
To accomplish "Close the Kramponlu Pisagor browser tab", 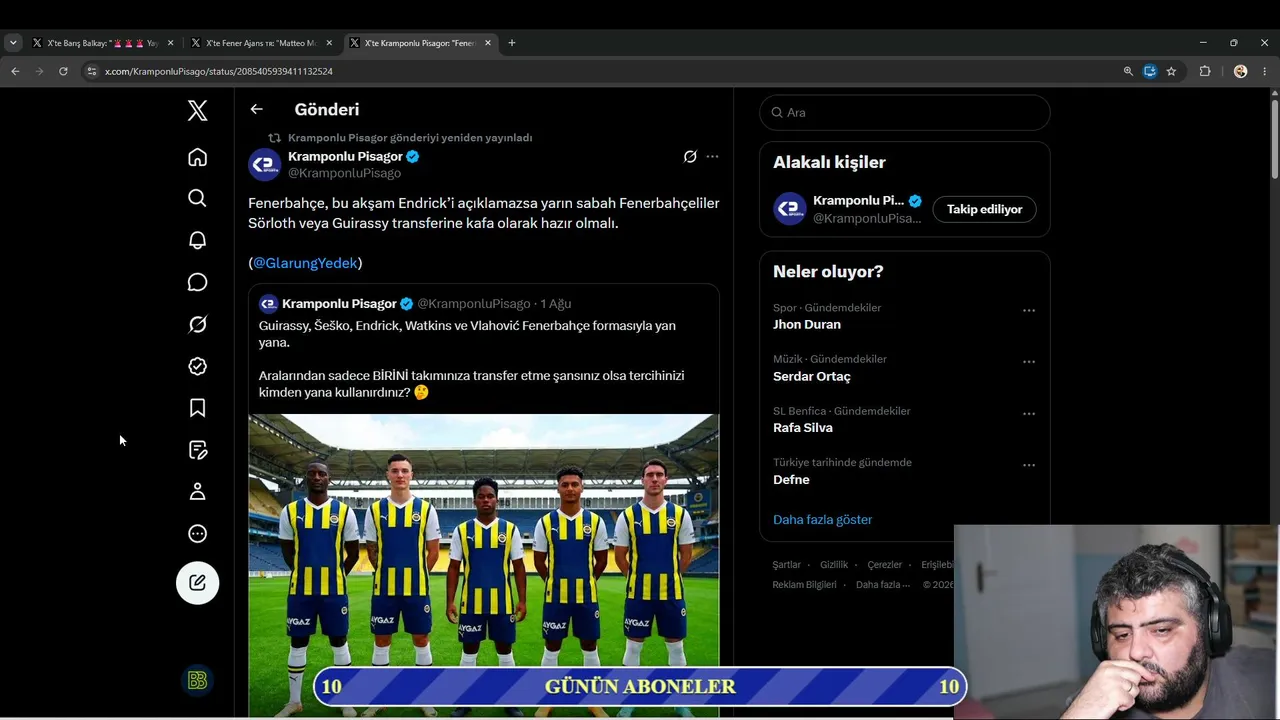I will click(x=488, y=43).
